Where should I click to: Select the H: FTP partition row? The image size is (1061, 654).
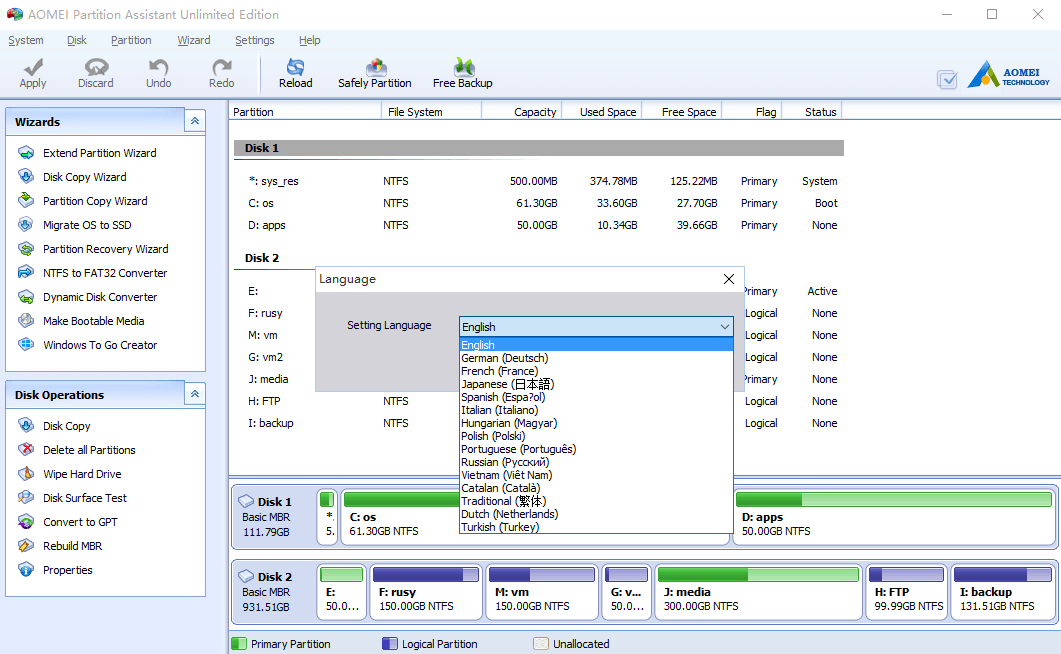point(539,401)
